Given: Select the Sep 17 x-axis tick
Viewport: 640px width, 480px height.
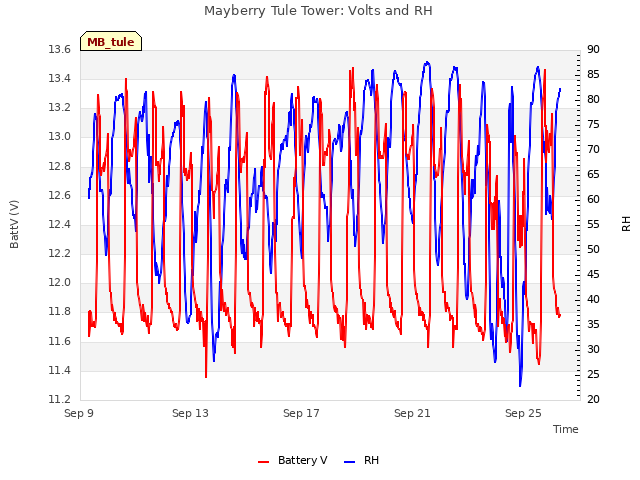Looking at the screenshot, I should pyautogui.click(x=301, y=413).
